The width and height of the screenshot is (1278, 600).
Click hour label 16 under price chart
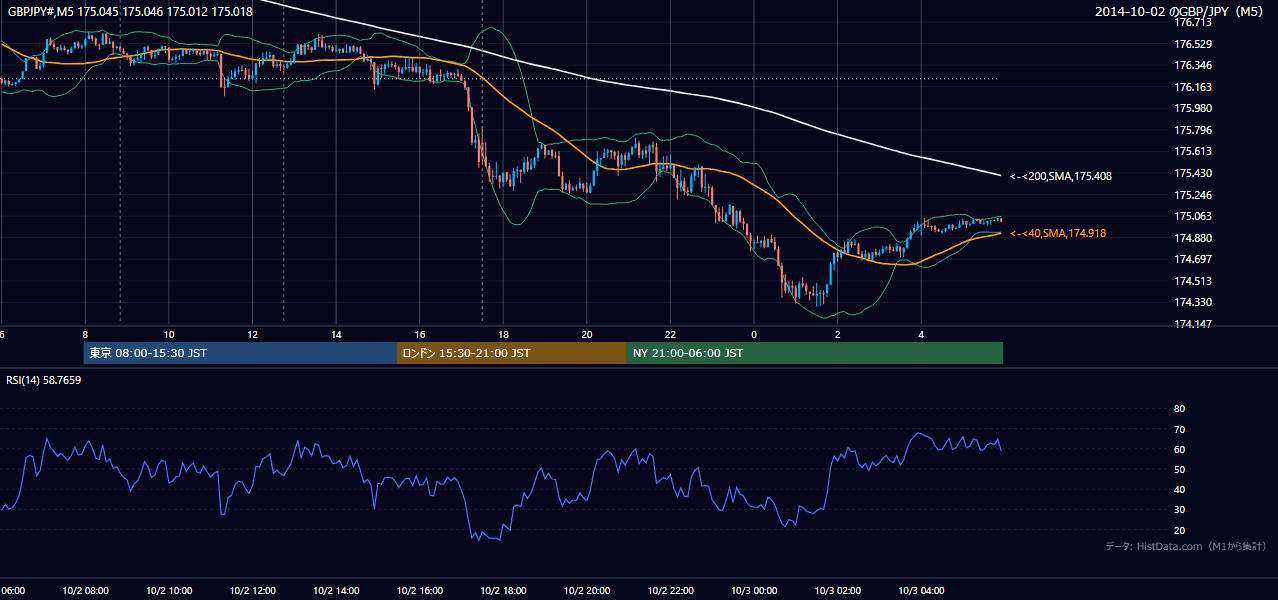[420, 334]
